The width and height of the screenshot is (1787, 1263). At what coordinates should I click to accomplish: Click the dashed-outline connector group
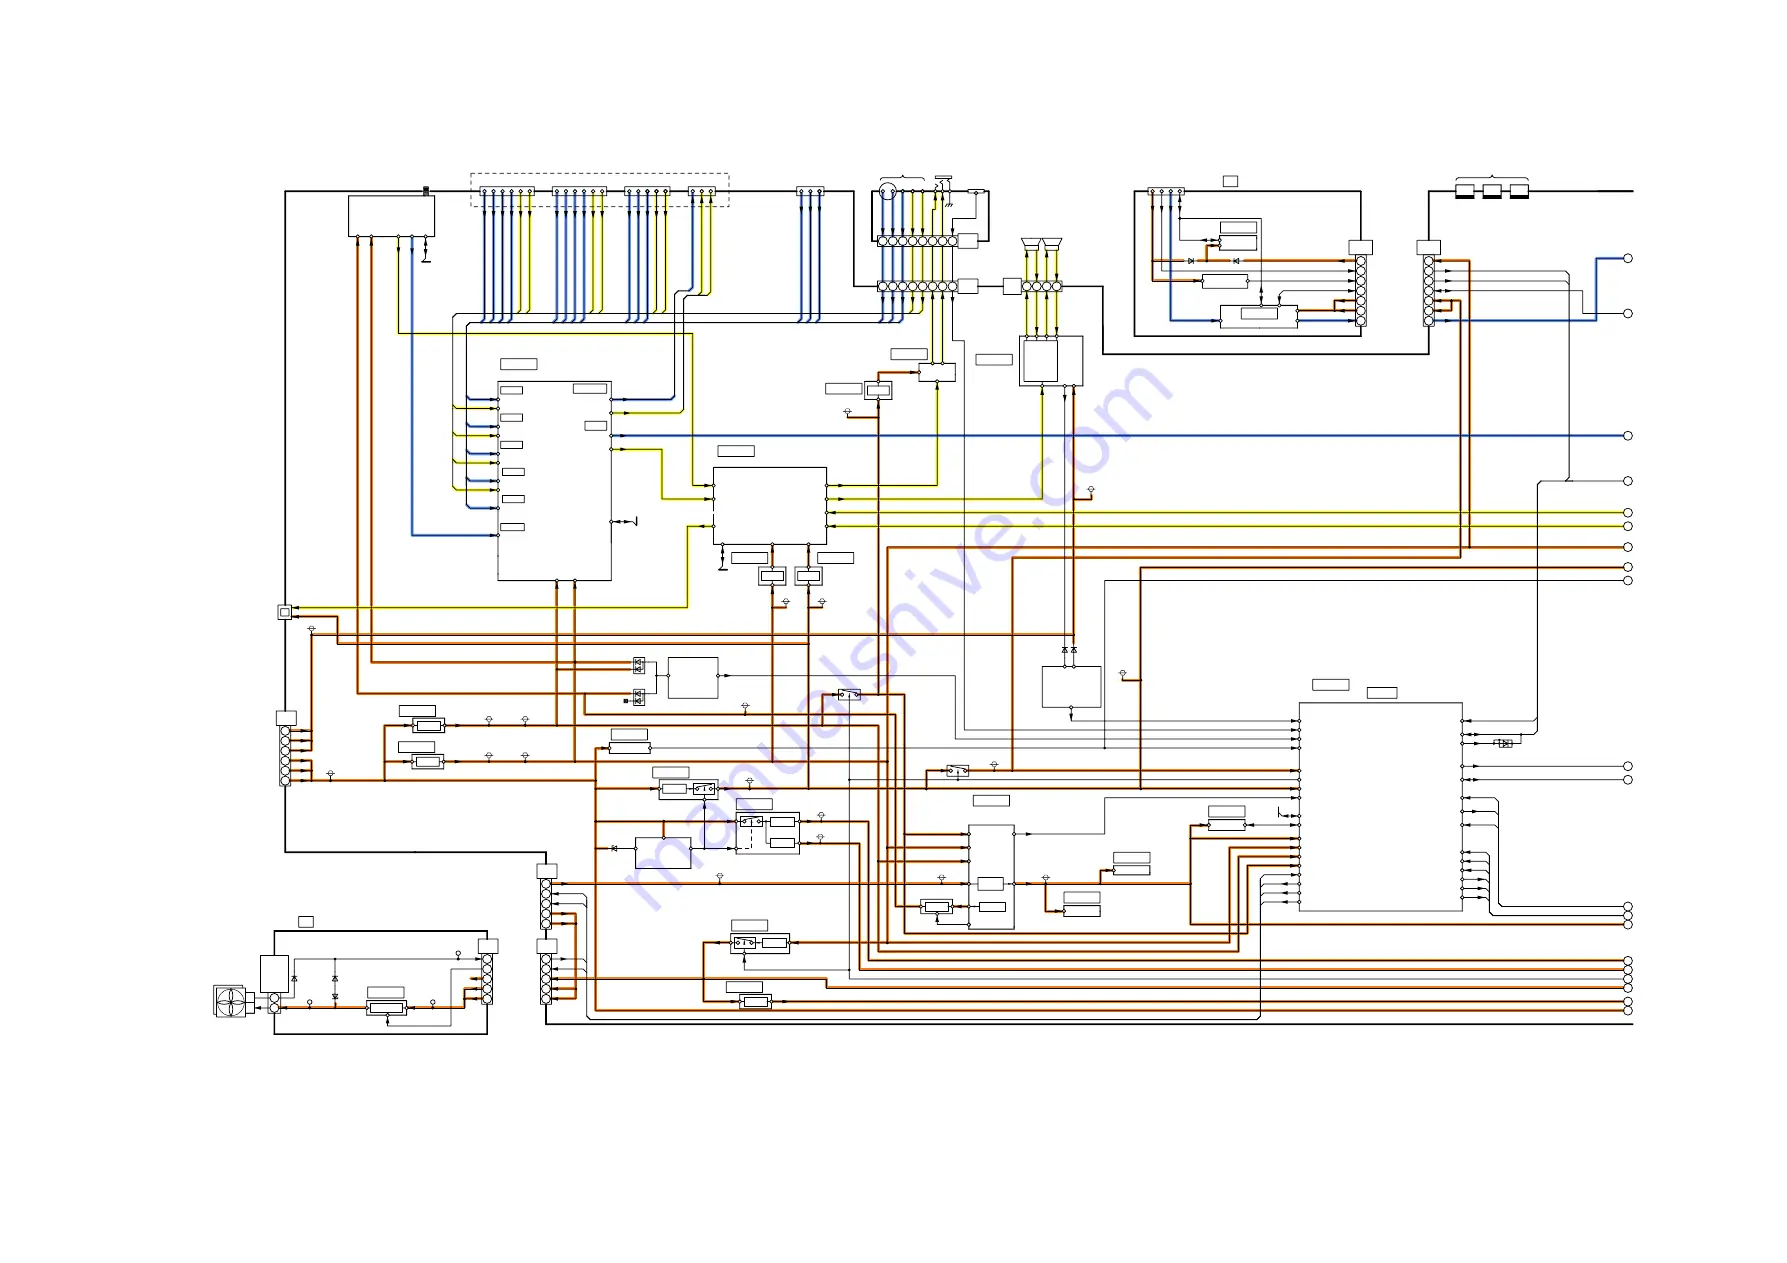tap(600, 190)
